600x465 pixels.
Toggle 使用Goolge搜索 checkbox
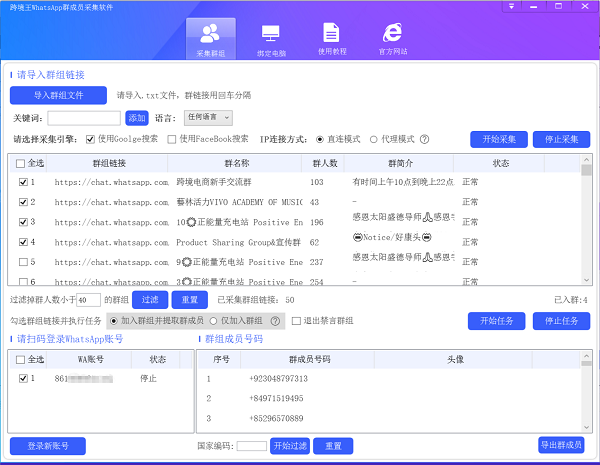pyautogui.click(x=90, y=139)
